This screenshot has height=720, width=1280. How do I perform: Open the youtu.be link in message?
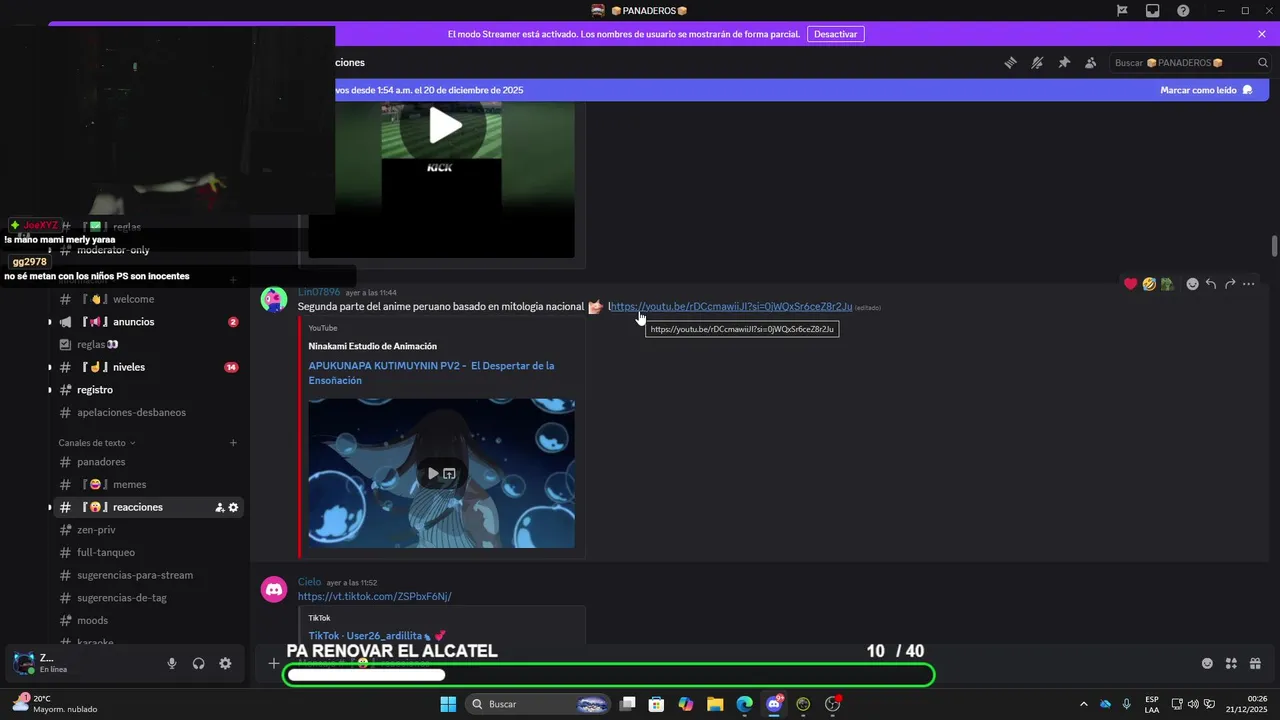[x=731, y=307]
